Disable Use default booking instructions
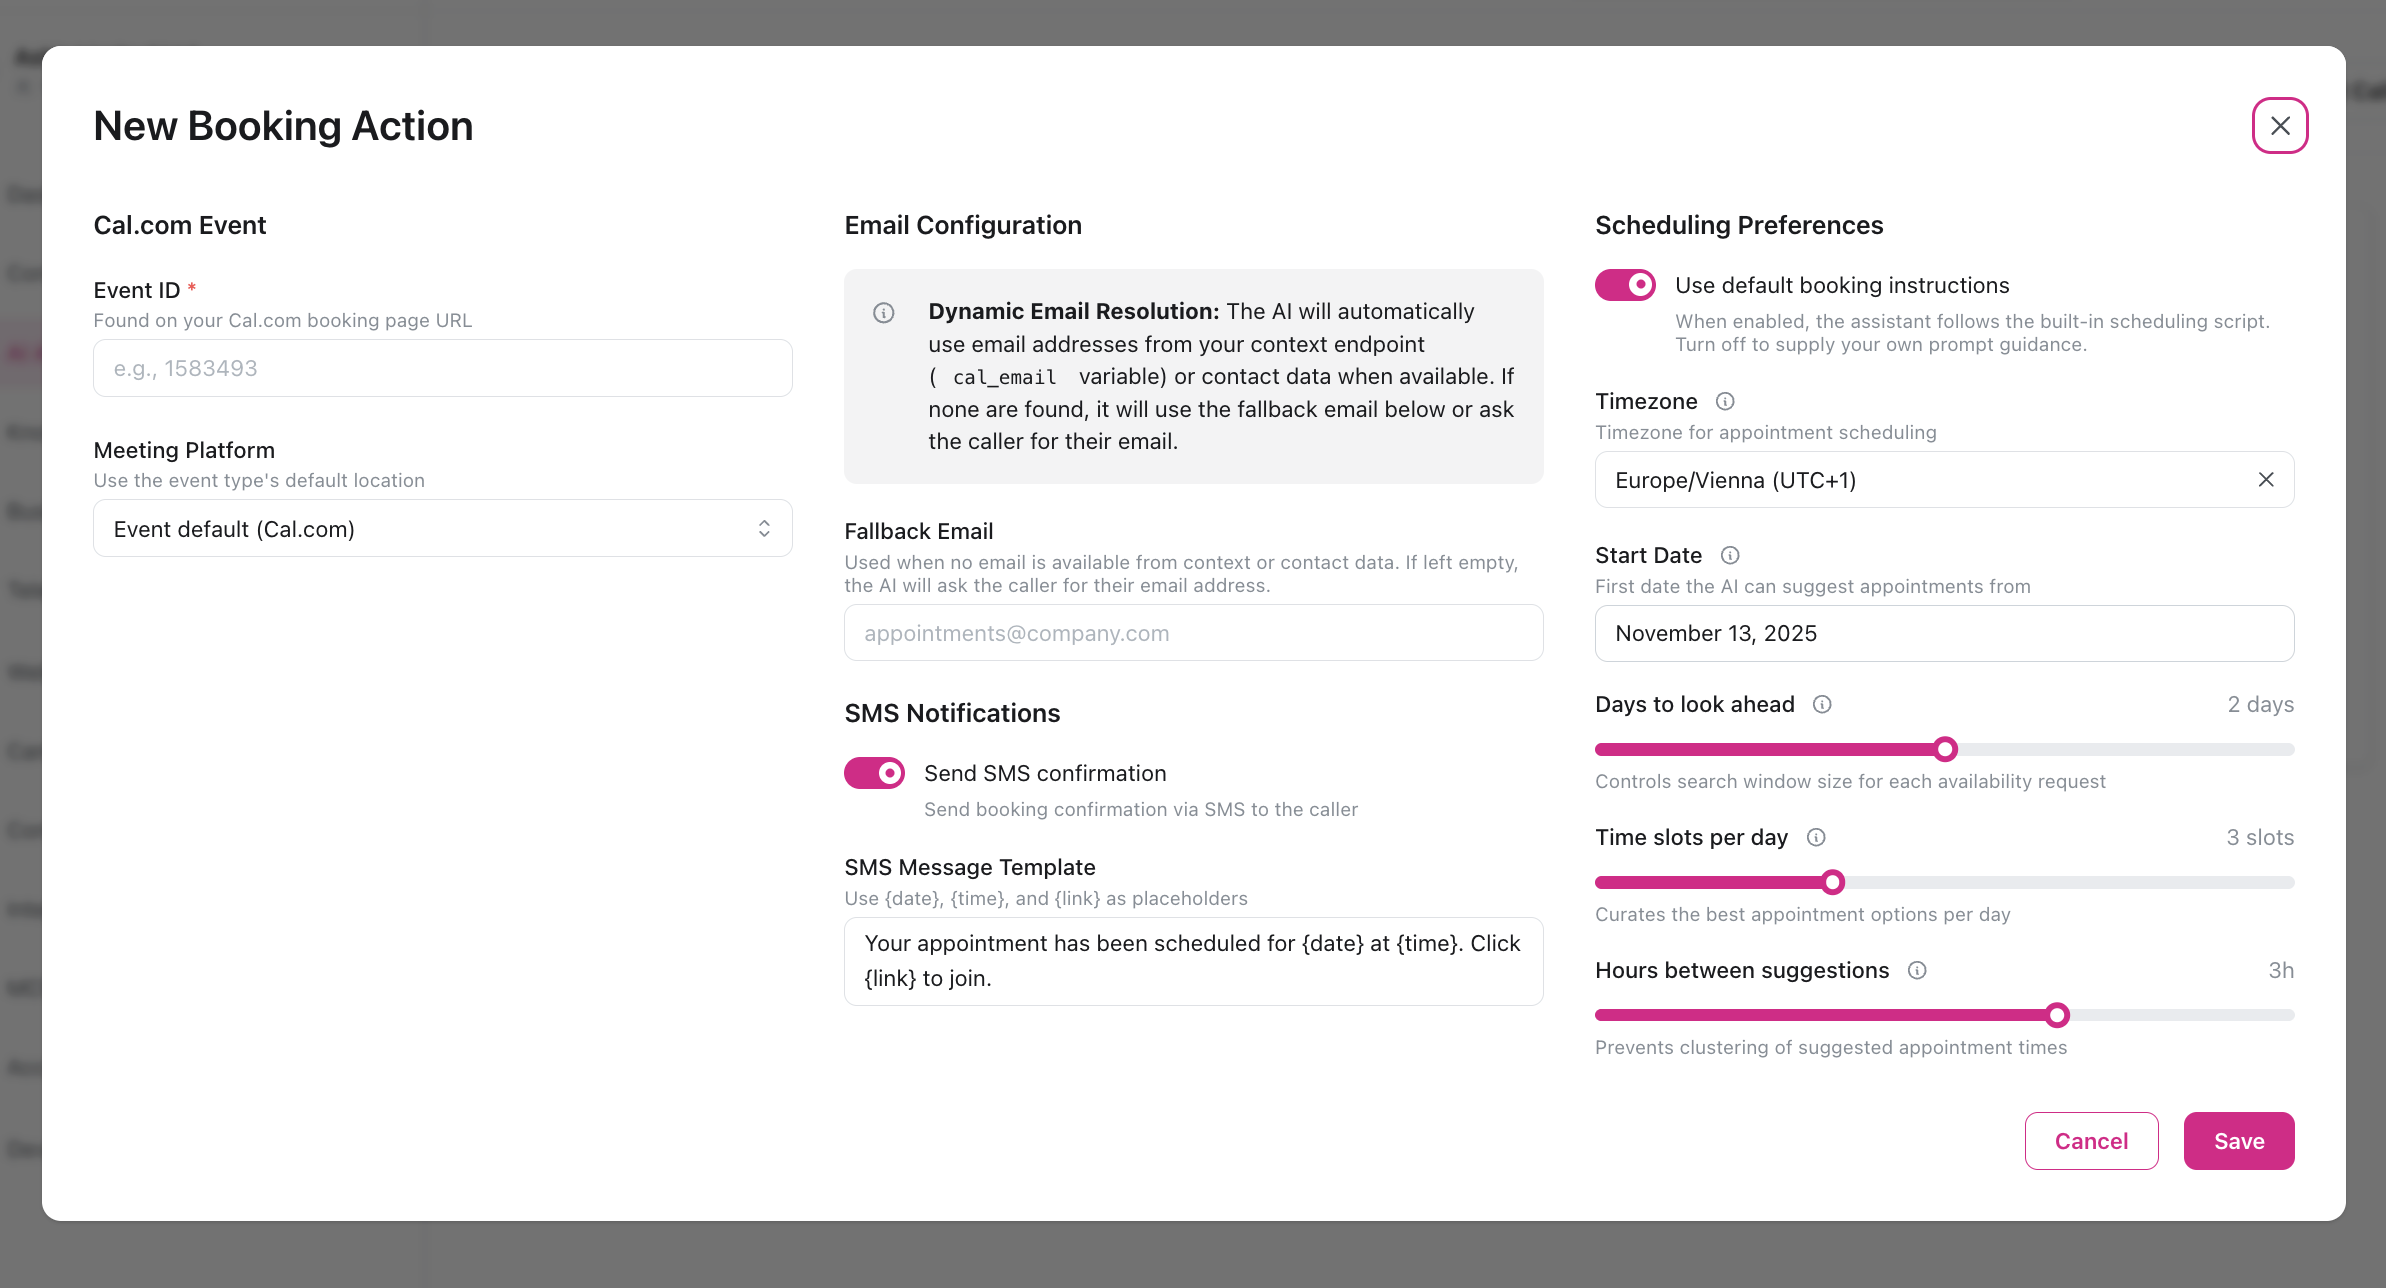 1625,285
